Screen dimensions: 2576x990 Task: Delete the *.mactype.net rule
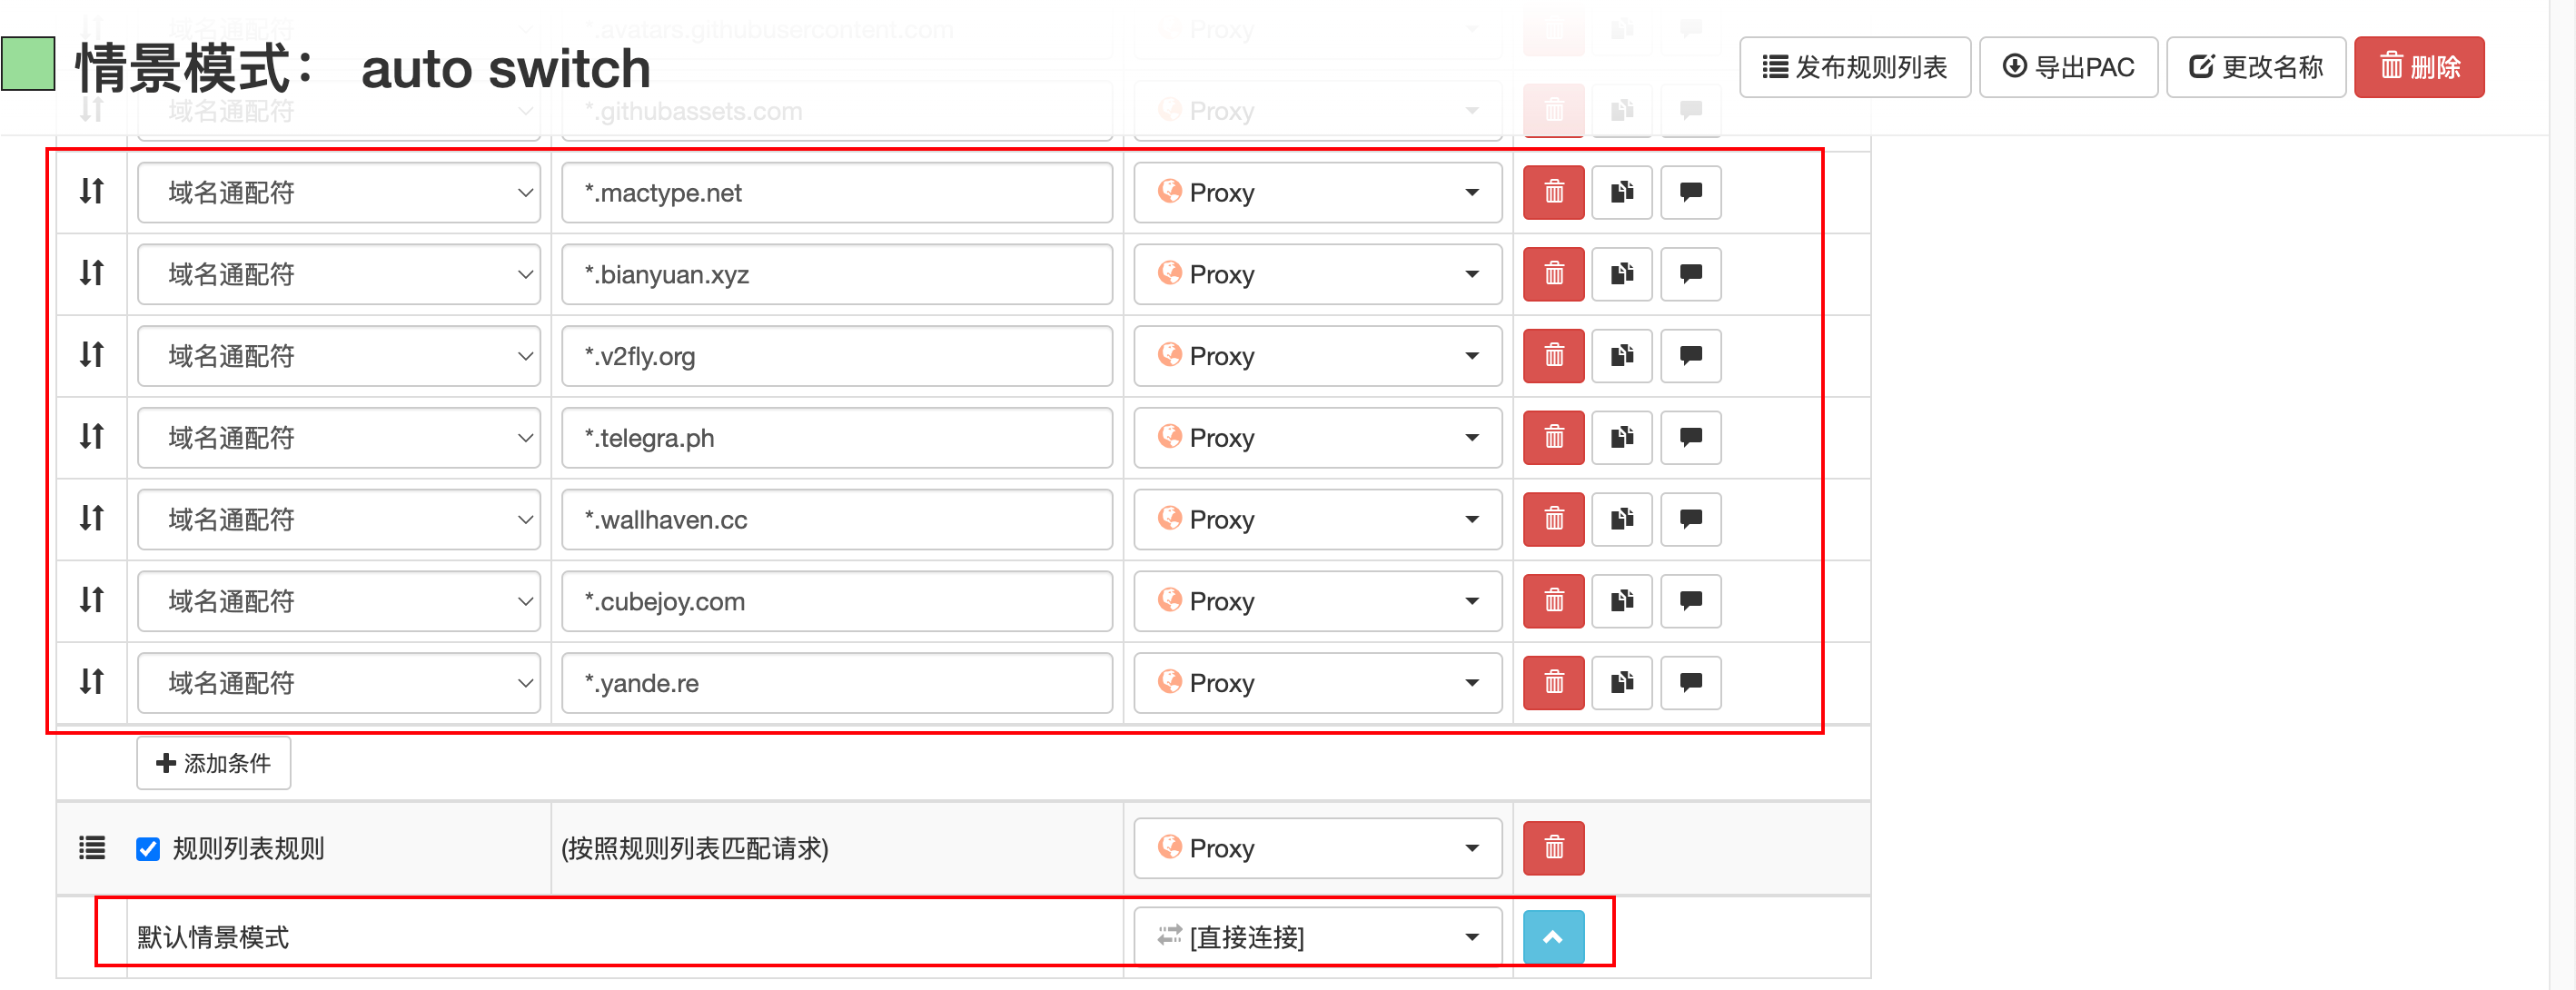pyautogui.click(x=1552, y=192)
